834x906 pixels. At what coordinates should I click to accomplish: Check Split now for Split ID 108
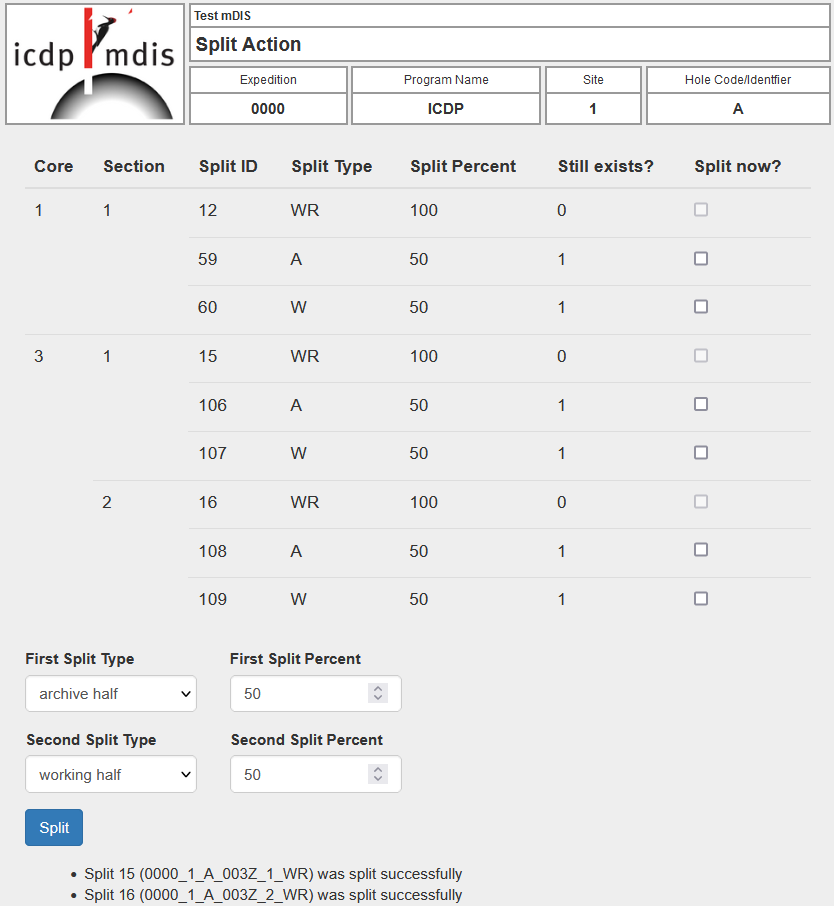701,550
